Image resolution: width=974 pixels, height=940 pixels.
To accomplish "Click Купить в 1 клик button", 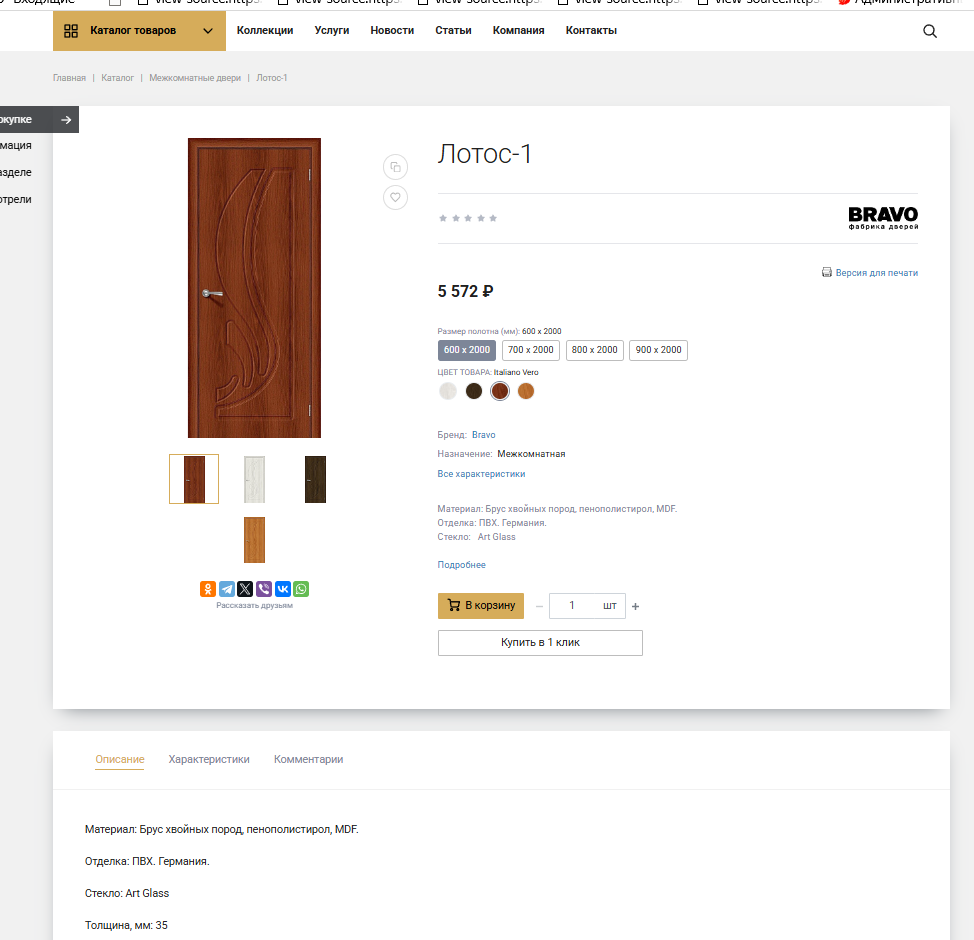I will click(540, 643).
